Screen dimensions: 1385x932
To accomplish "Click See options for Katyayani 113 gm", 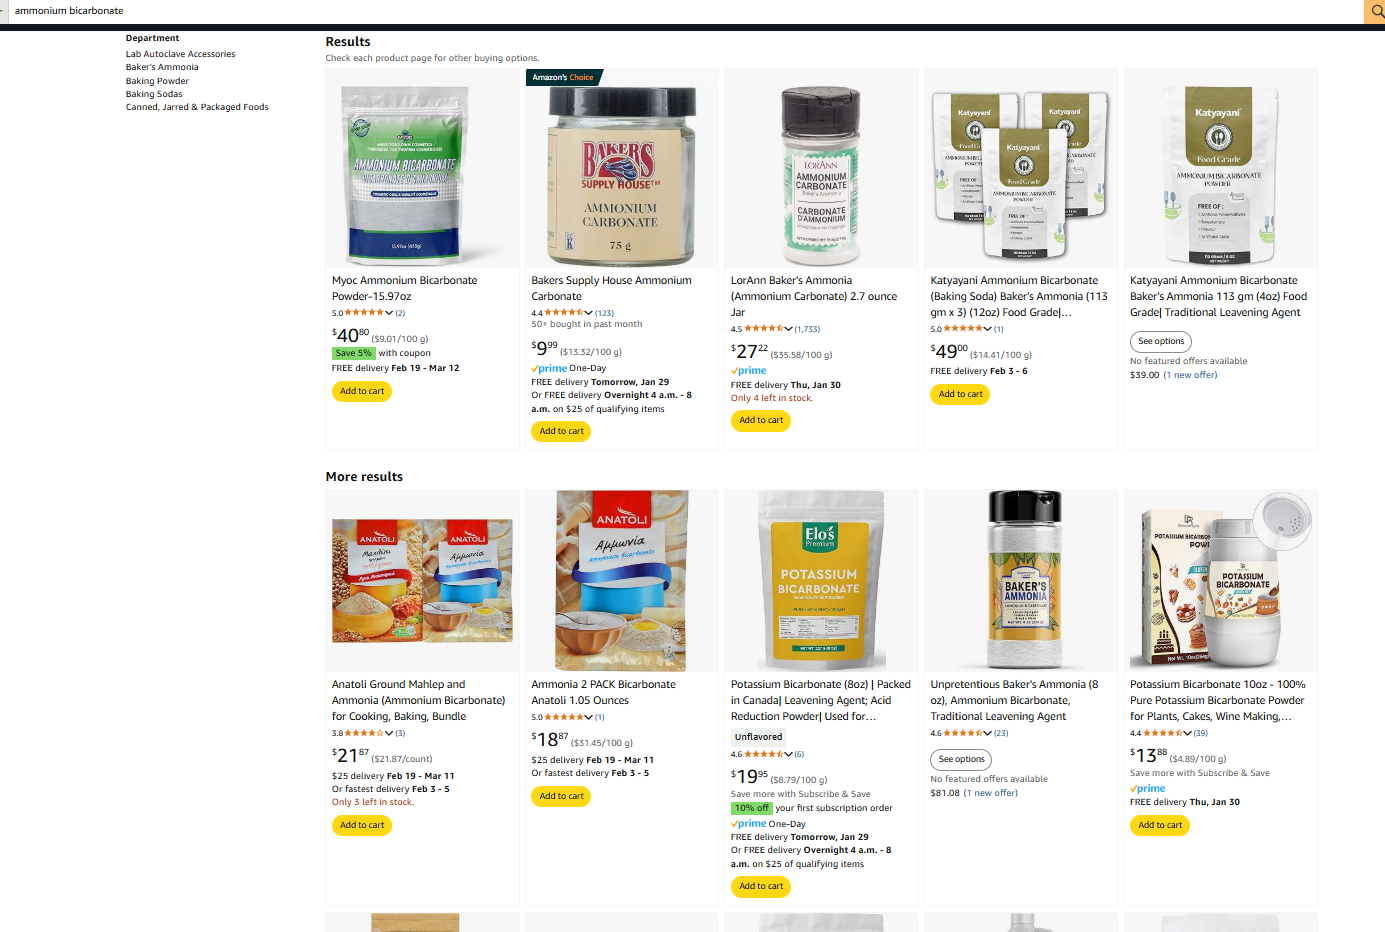I will tap(1161, 341).
